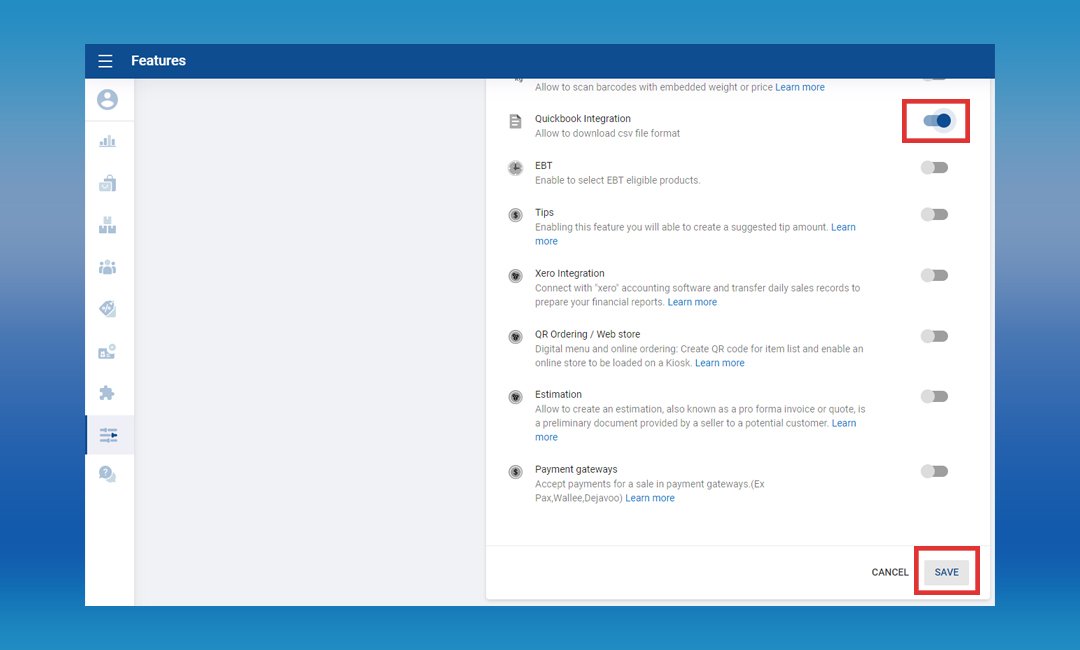Image resolution: width=1080 pixels, height=650 pixels.
Task: Toggle on QR Ordering / Web store
Action: click(x=934, y=336)
